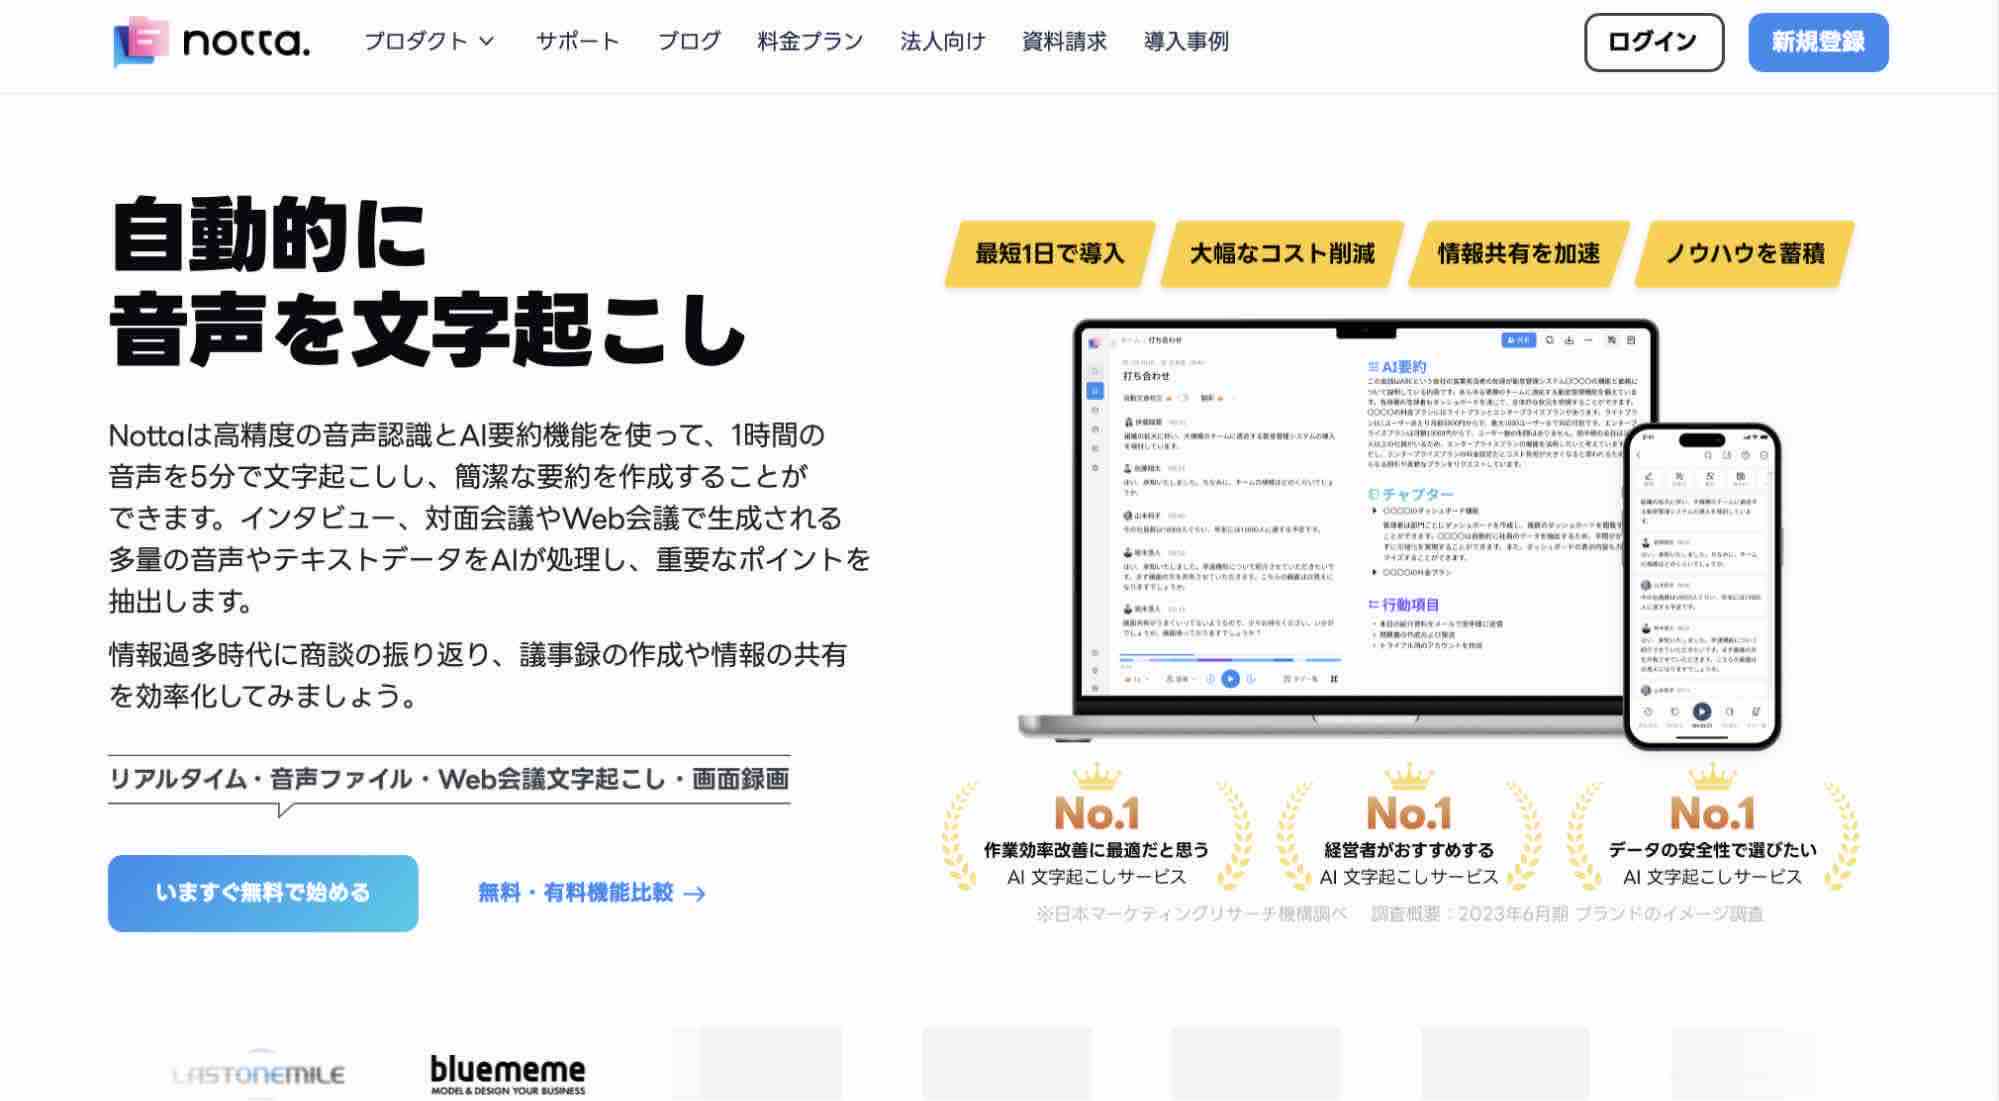The height and width of the screenshot is (1101, 1999).
Task: Expand the プロダクト dropdown menu
Action: [429, 41]
